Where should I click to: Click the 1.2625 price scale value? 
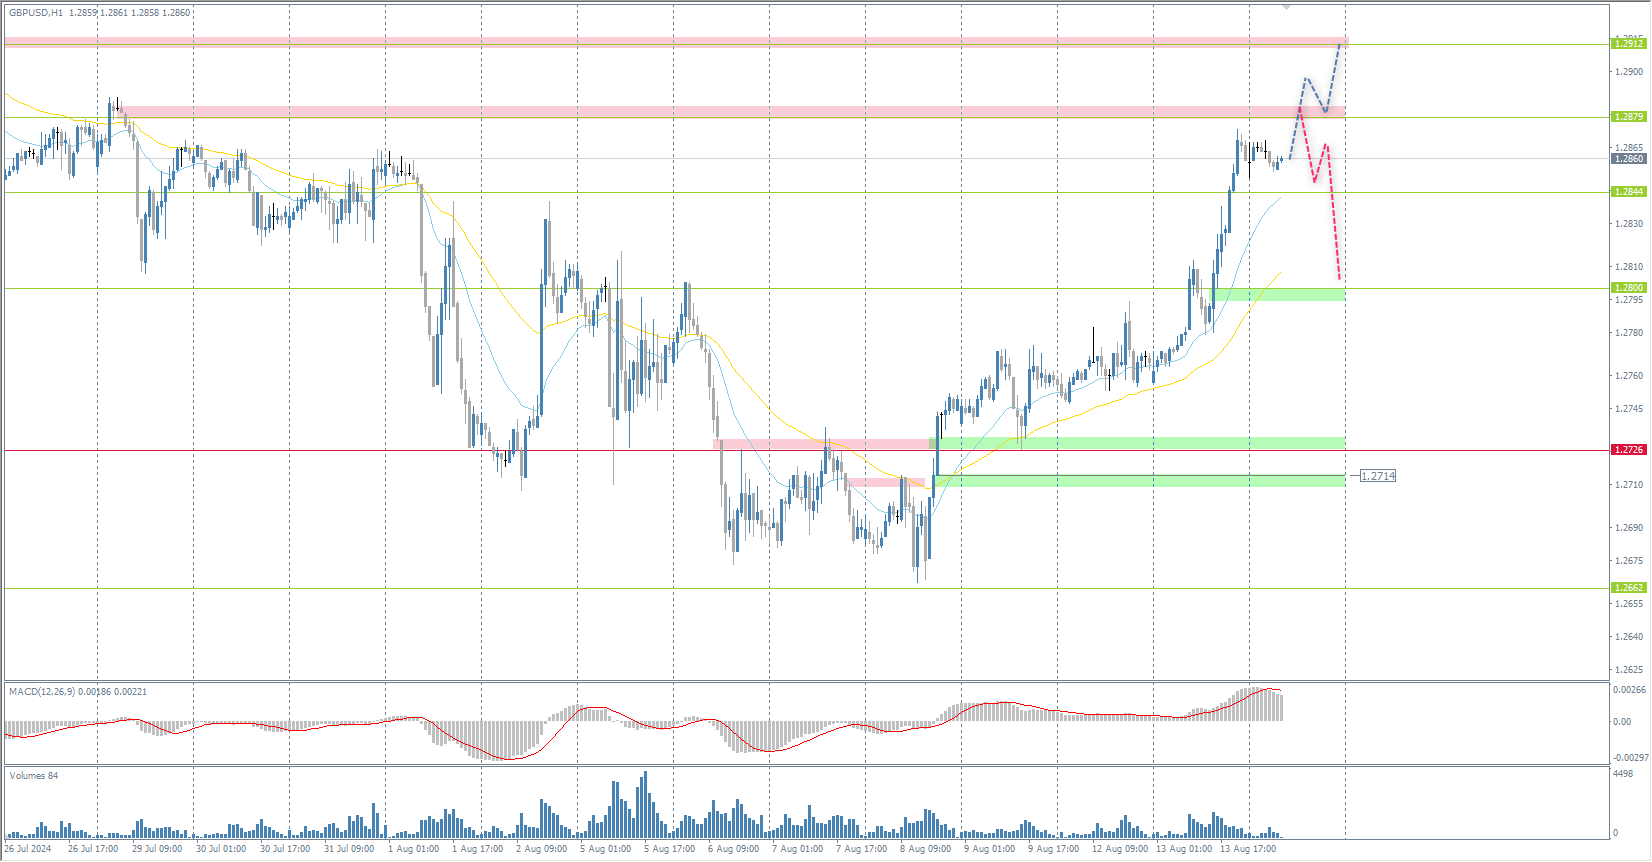coord(1629,670)
